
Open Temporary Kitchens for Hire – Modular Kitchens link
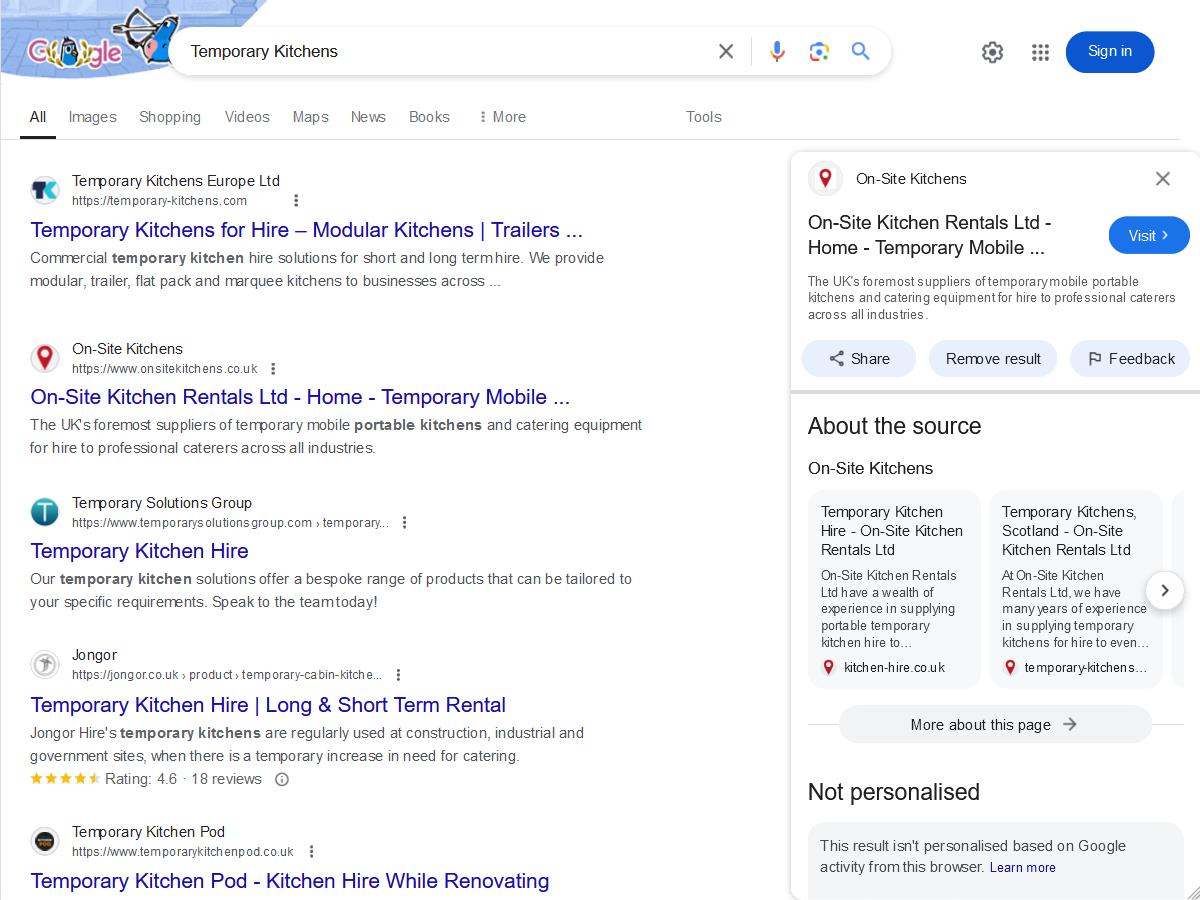pyautogui.click(x=306, y=230)
